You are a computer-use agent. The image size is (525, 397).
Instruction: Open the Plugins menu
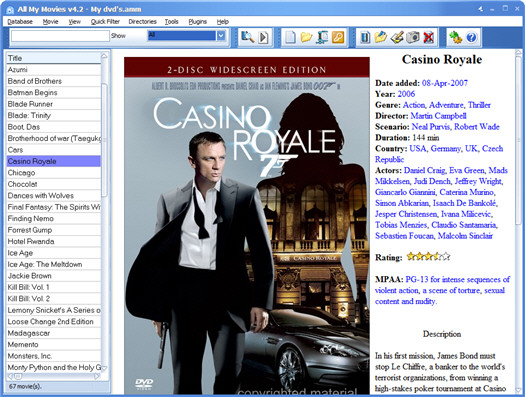pyautogui.click(x=198, y=22)
